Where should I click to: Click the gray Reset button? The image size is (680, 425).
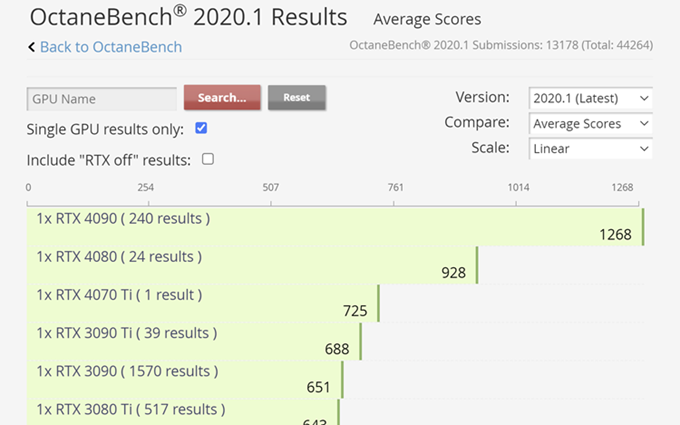coord(297,98)
